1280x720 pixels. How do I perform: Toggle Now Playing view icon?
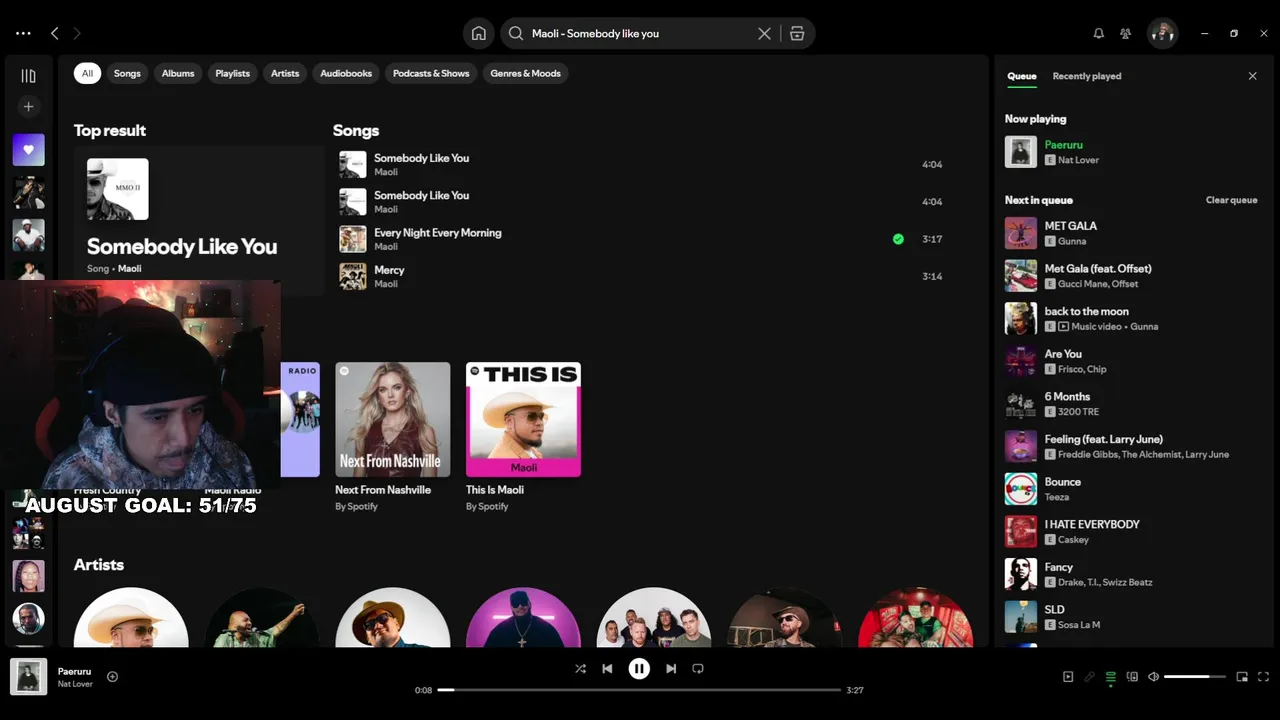(1068, 677)
